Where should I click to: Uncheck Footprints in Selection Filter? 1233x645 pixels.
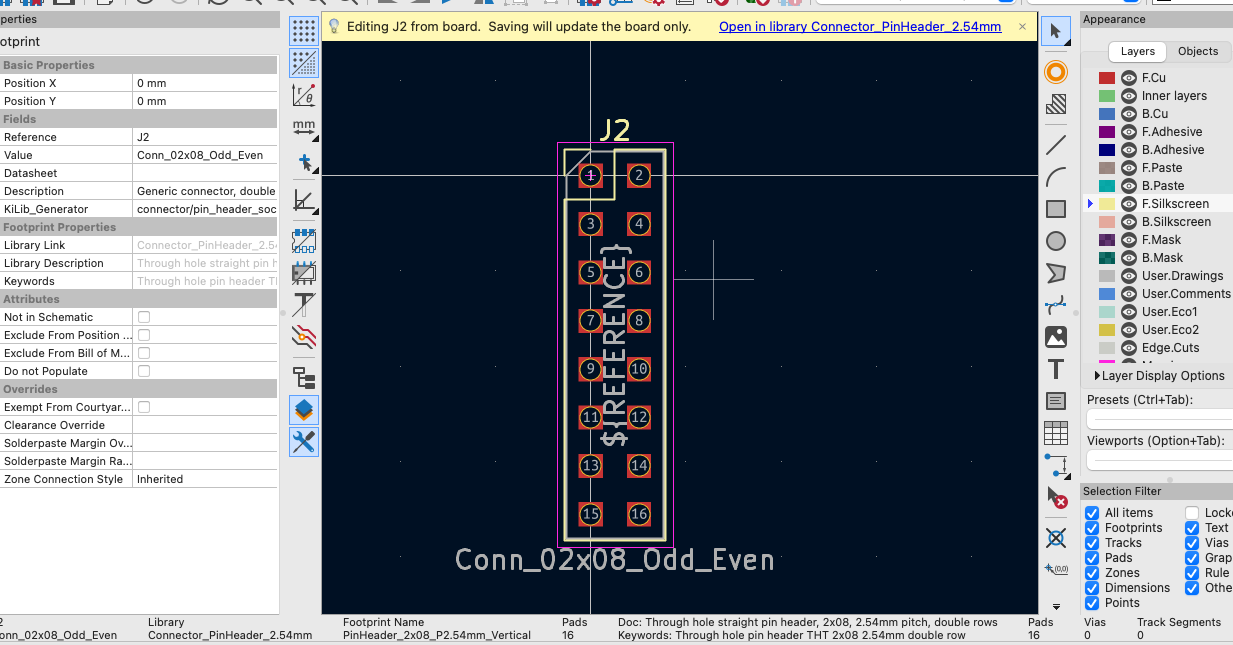(1092, 528)
